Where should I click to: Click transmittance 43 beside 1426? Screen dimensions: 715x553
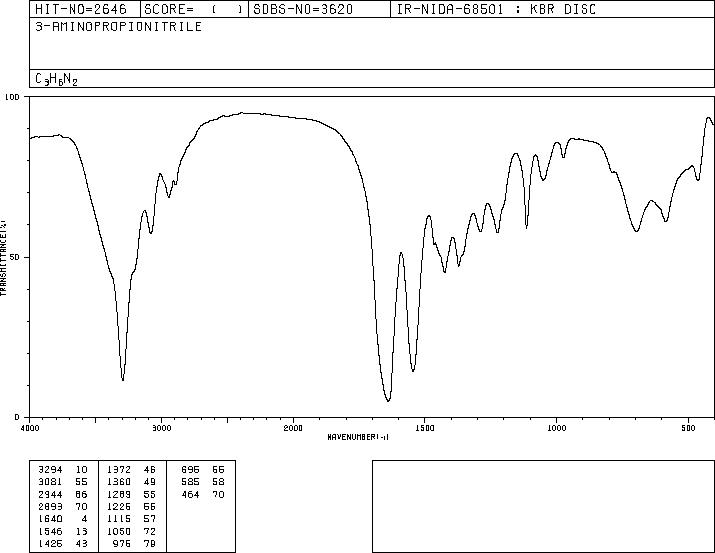82,544
